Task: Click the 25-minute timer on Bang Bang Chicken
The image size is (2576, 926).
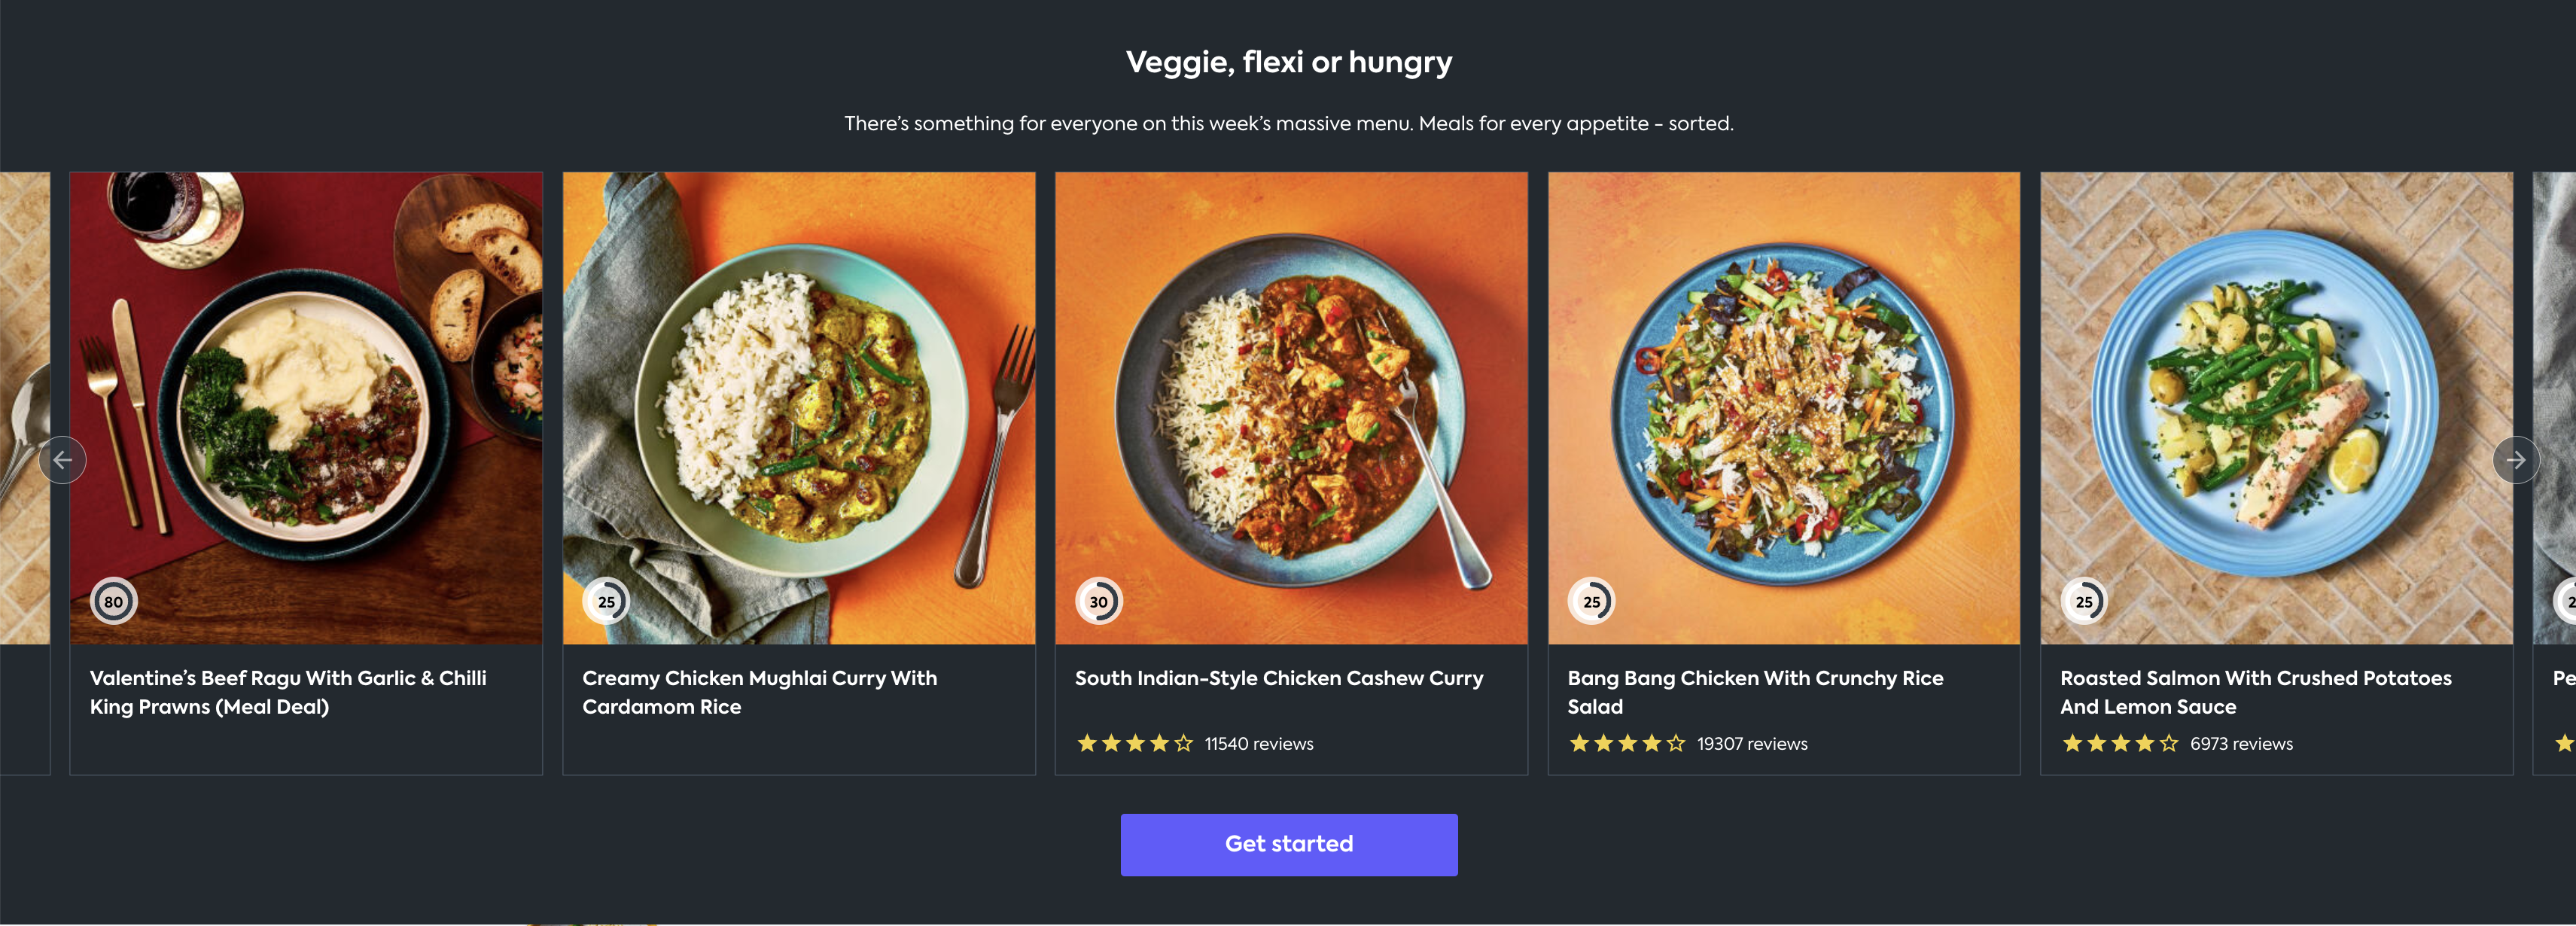Action: click(x=1591, y=601)
